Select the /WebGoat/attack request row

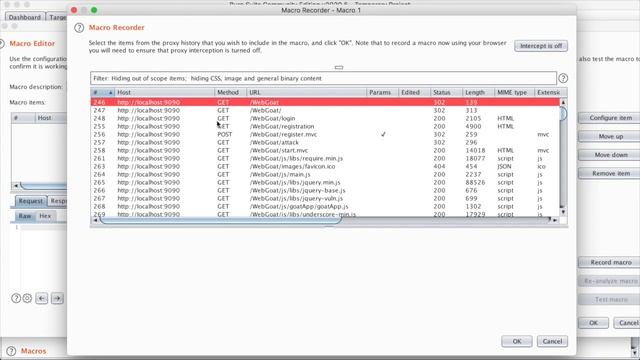click(x=325, y=142)
